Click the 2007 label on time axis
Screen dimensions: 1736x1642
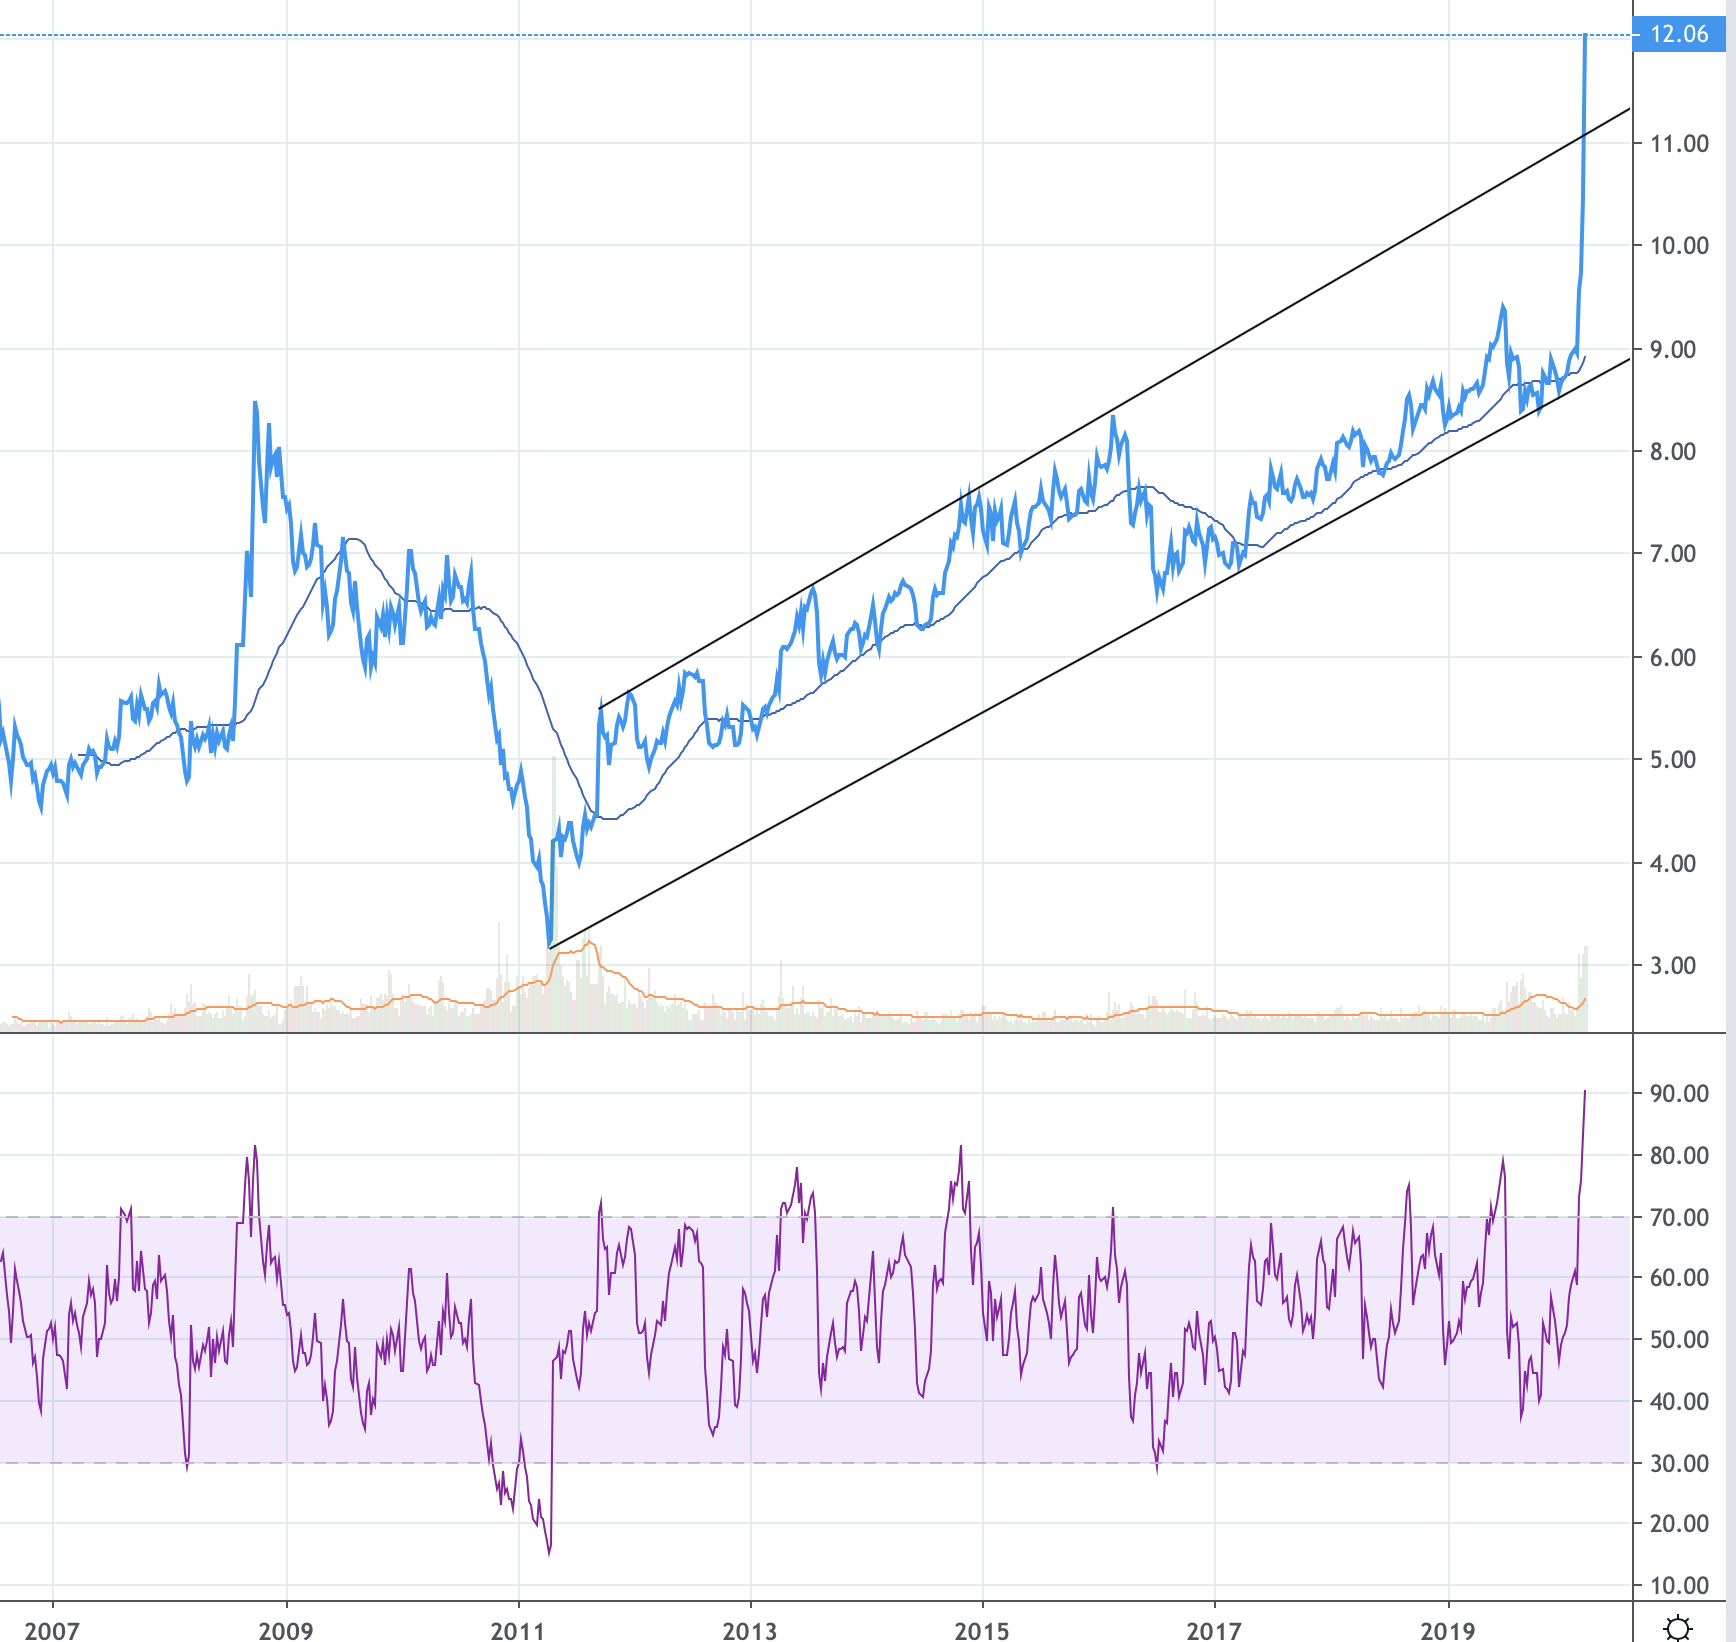click(x=51, y=1631)
